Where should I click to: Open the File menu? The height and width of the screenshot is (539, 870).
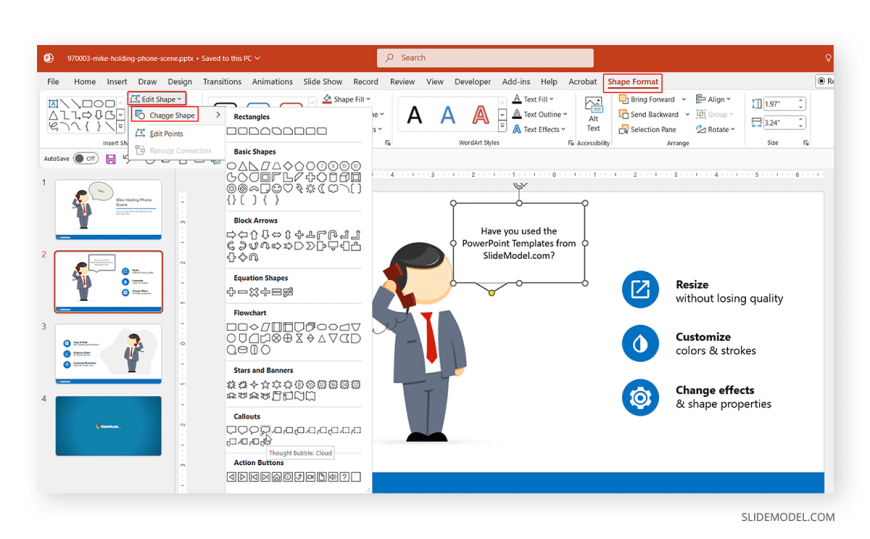coord(53,82)
